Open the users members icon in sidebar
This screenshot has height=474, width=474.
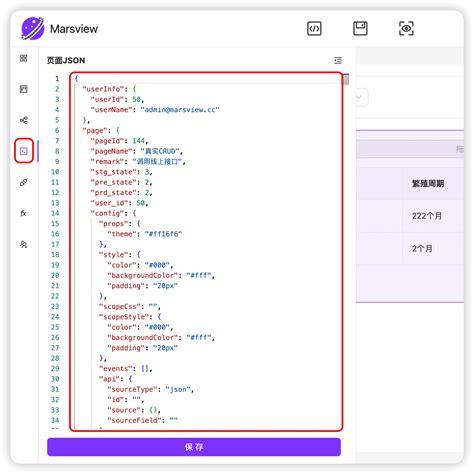(23, 244)
